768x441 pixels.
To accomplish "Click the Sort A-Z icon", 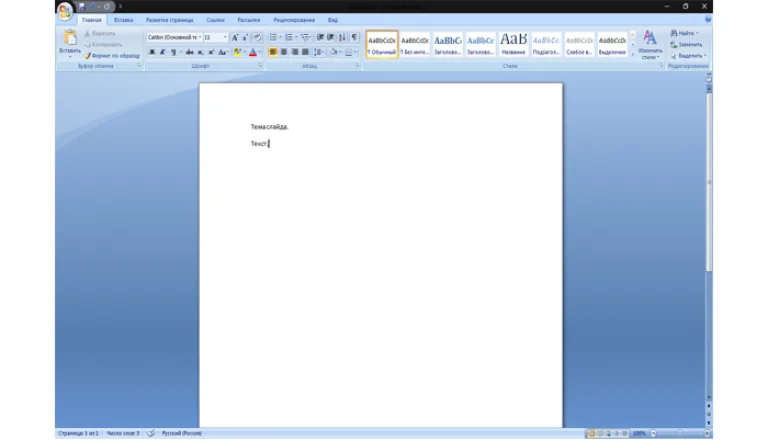I will [x=342, y=38].
